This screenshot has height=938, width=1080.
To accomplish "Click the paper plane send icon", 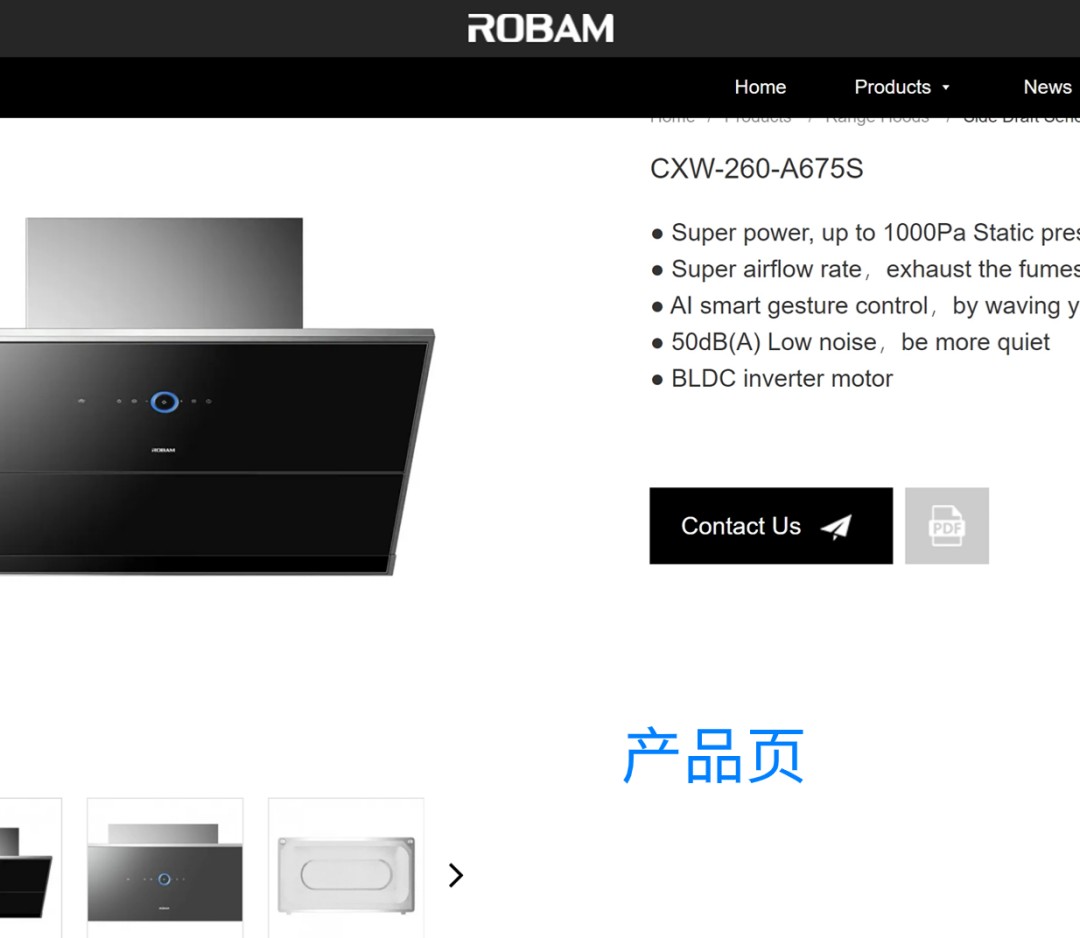I will (836, 527).
